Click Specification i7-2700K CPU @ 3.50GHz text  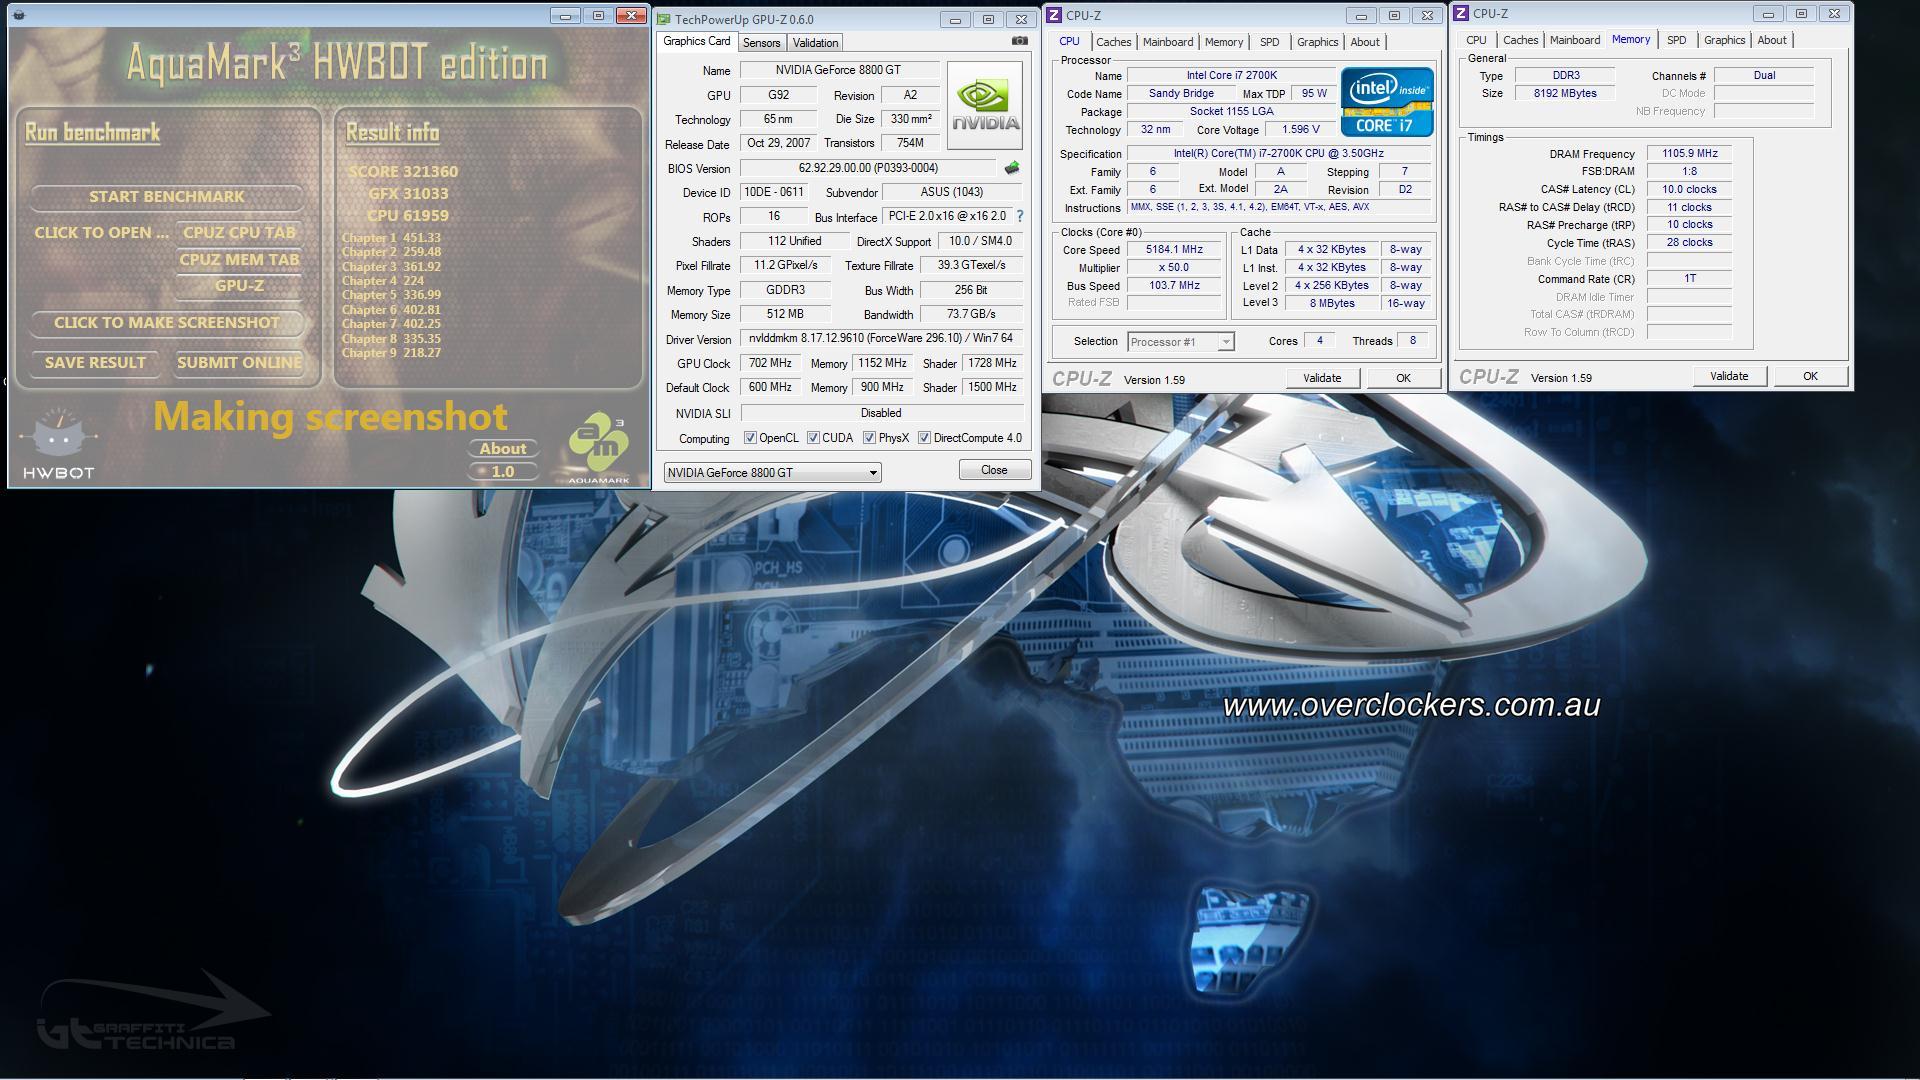tap(1279, 154)
